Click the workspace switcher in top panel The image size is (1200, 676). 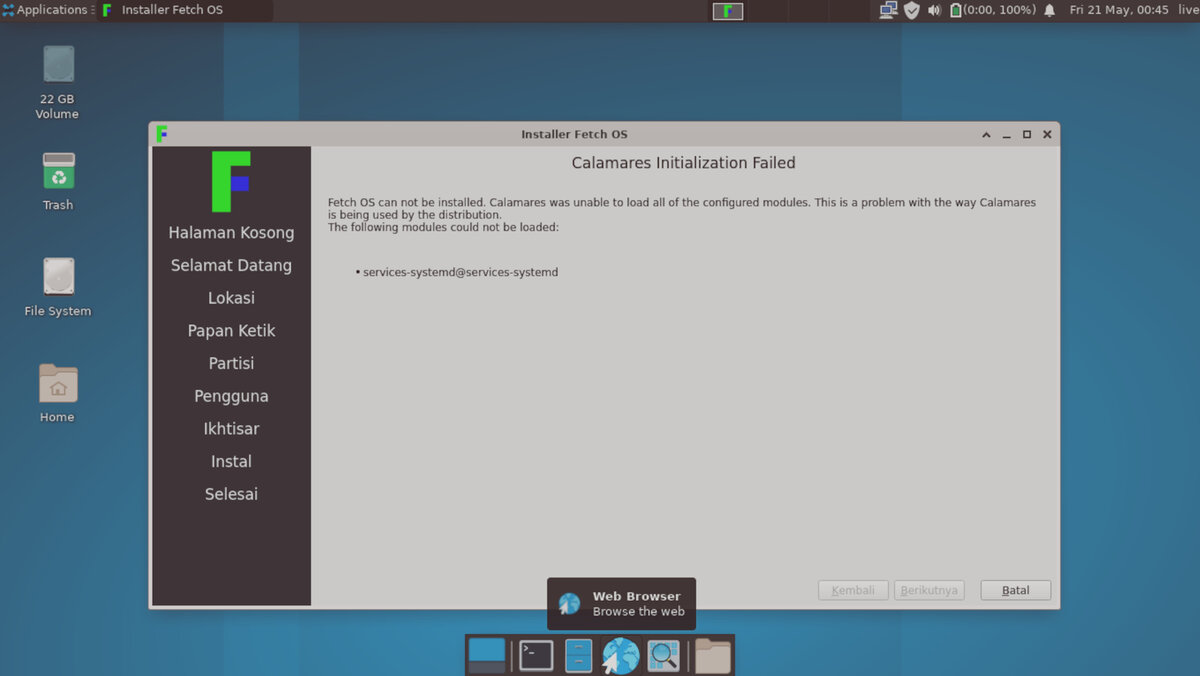pos(727,11)
